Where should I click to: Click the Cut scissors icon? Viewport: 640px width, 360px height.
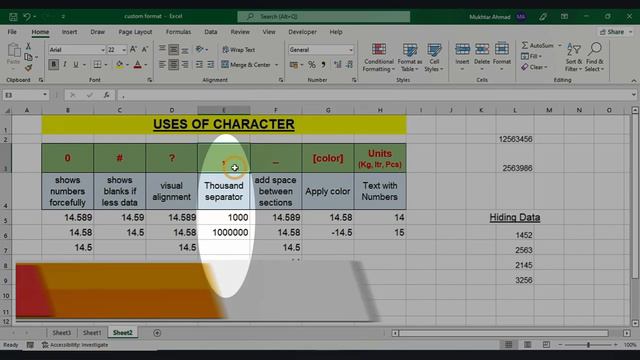[28, 46]
